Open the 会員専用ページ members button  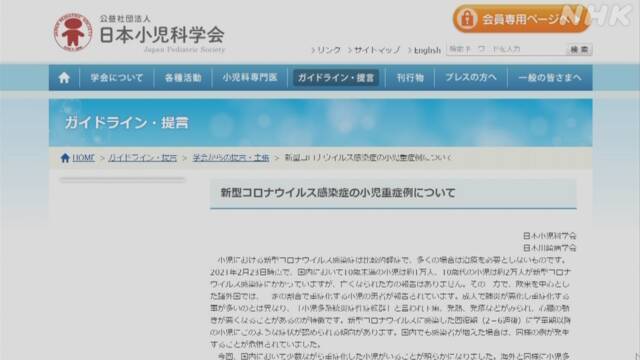click(x=522, y=19)
